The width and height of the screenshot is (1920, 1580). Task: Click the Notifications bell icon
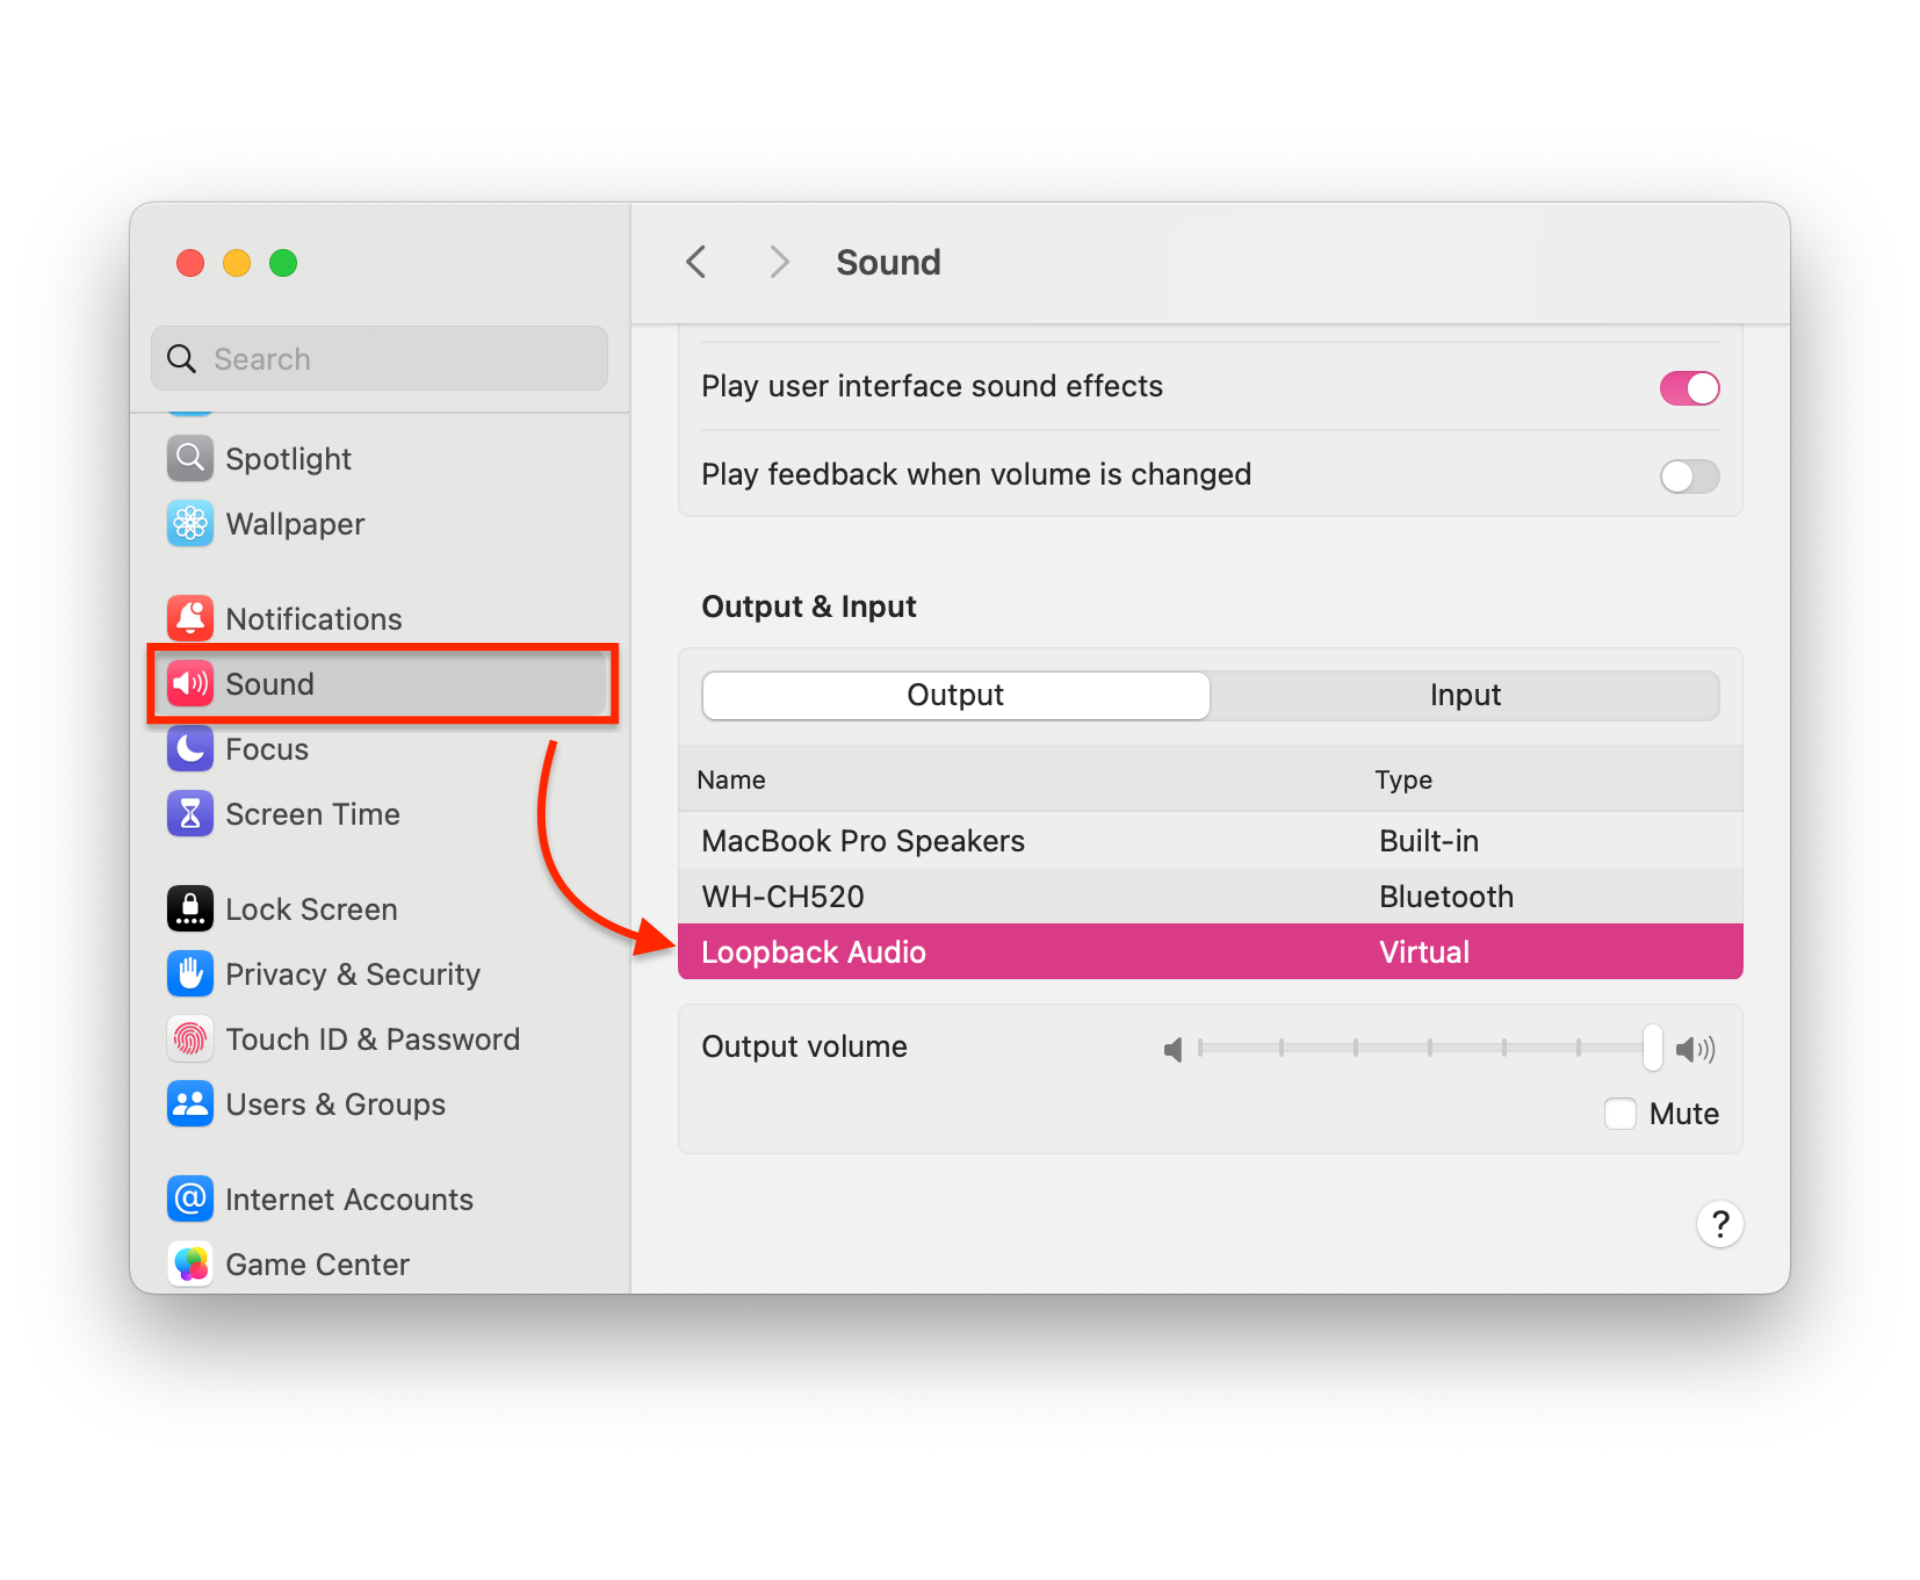tap(190, 619)
